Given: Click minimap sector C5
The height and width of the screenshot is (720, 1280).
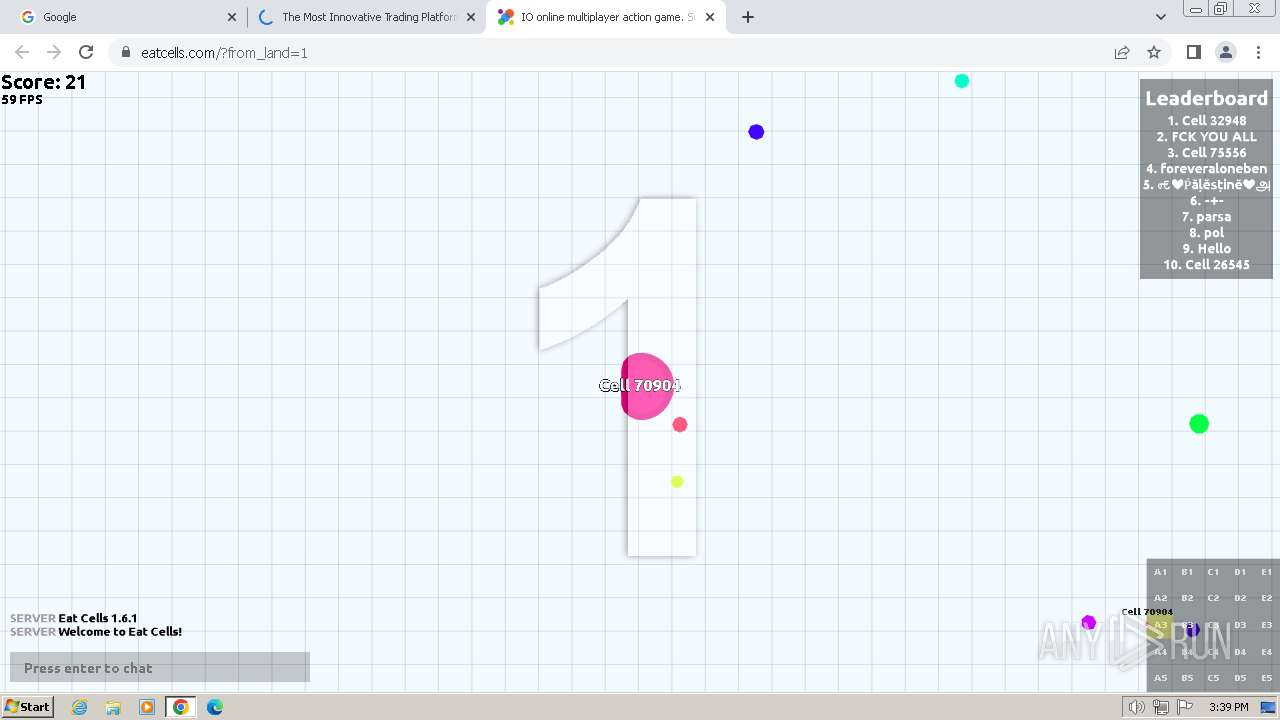Looking at the screenshot, I should [x=1213, y=678].
